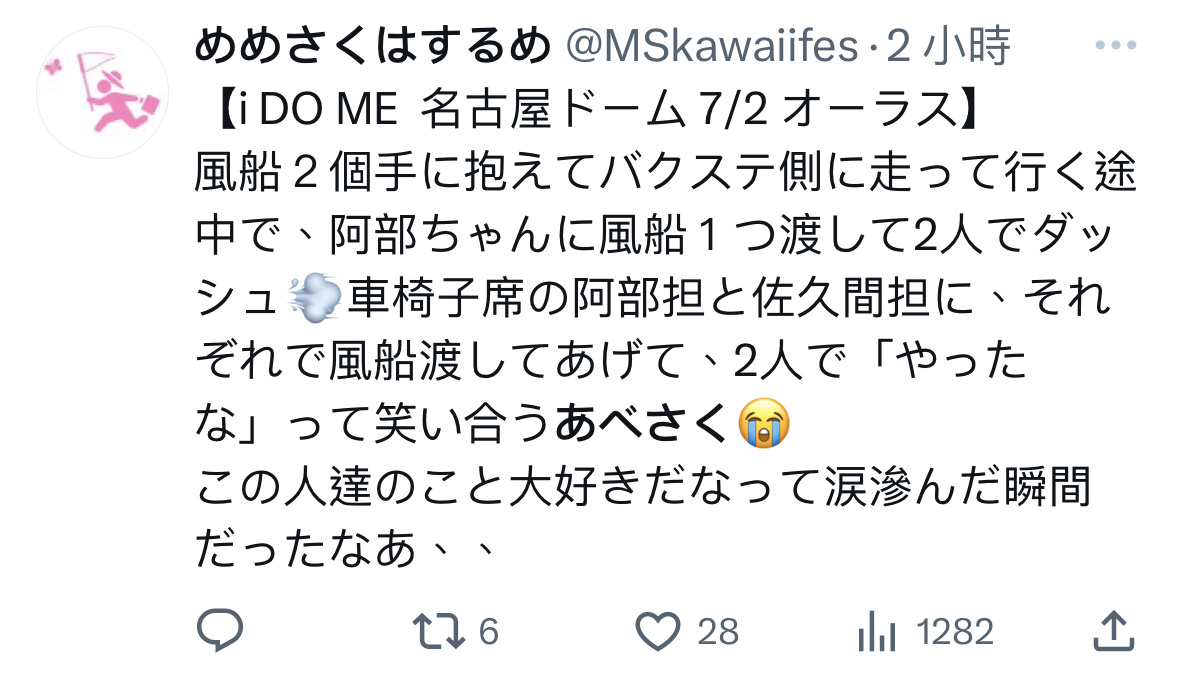Click the dash puff emoji after シュ

(x=314, y=298)
